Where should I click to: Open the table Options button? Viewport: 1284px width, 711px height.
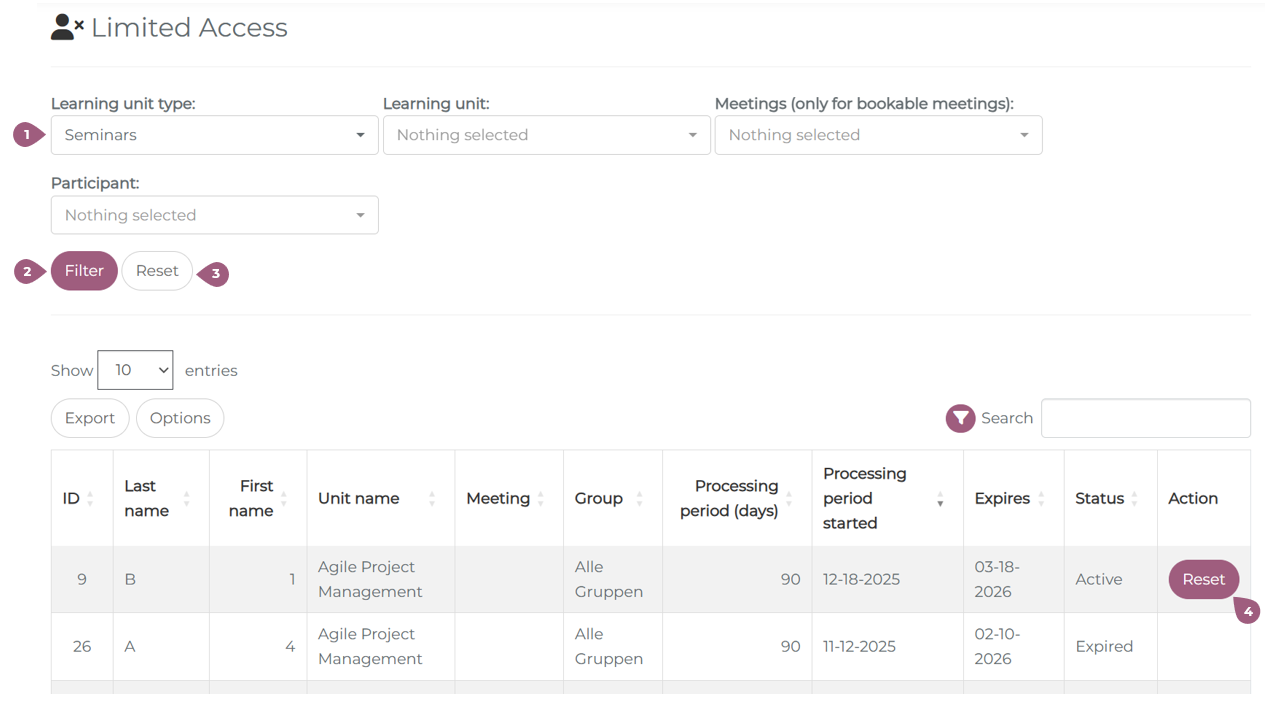pyautogui.click(x=180, y=418)
